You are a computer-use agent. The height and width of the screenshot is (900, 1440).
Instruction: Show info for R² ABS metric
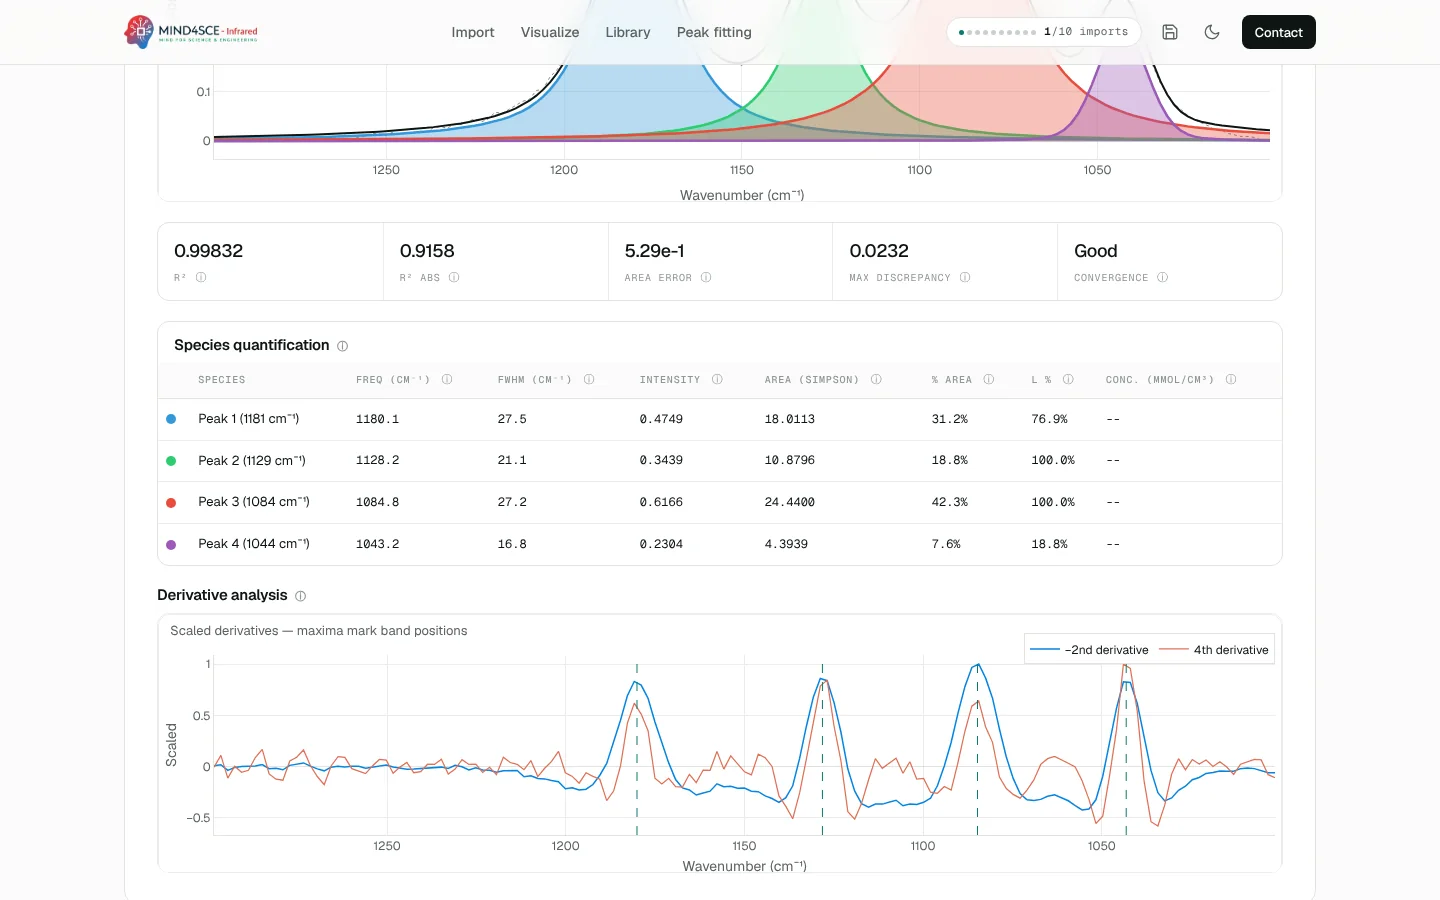click(x=454, y=277)
